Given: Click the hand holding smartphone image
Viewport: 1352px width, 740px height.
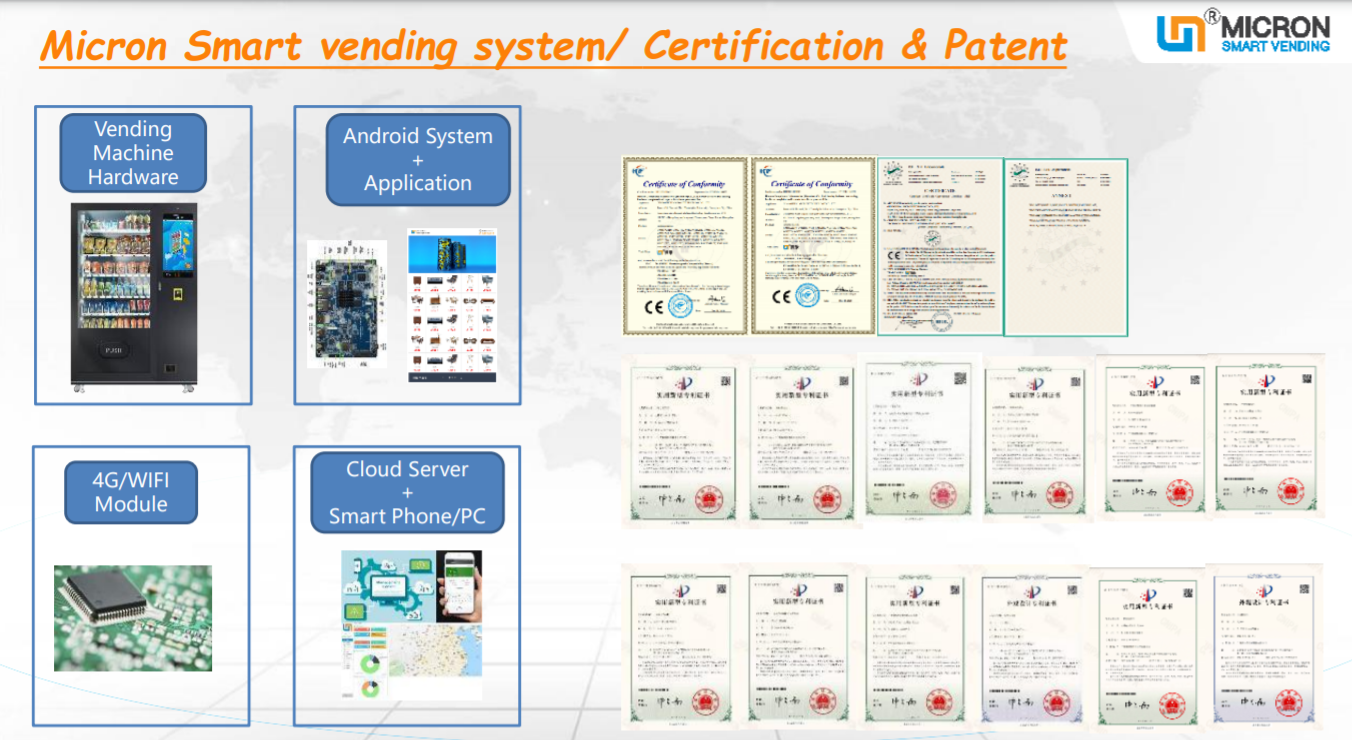Looking at the screenshot, I should tap(458, 587).
